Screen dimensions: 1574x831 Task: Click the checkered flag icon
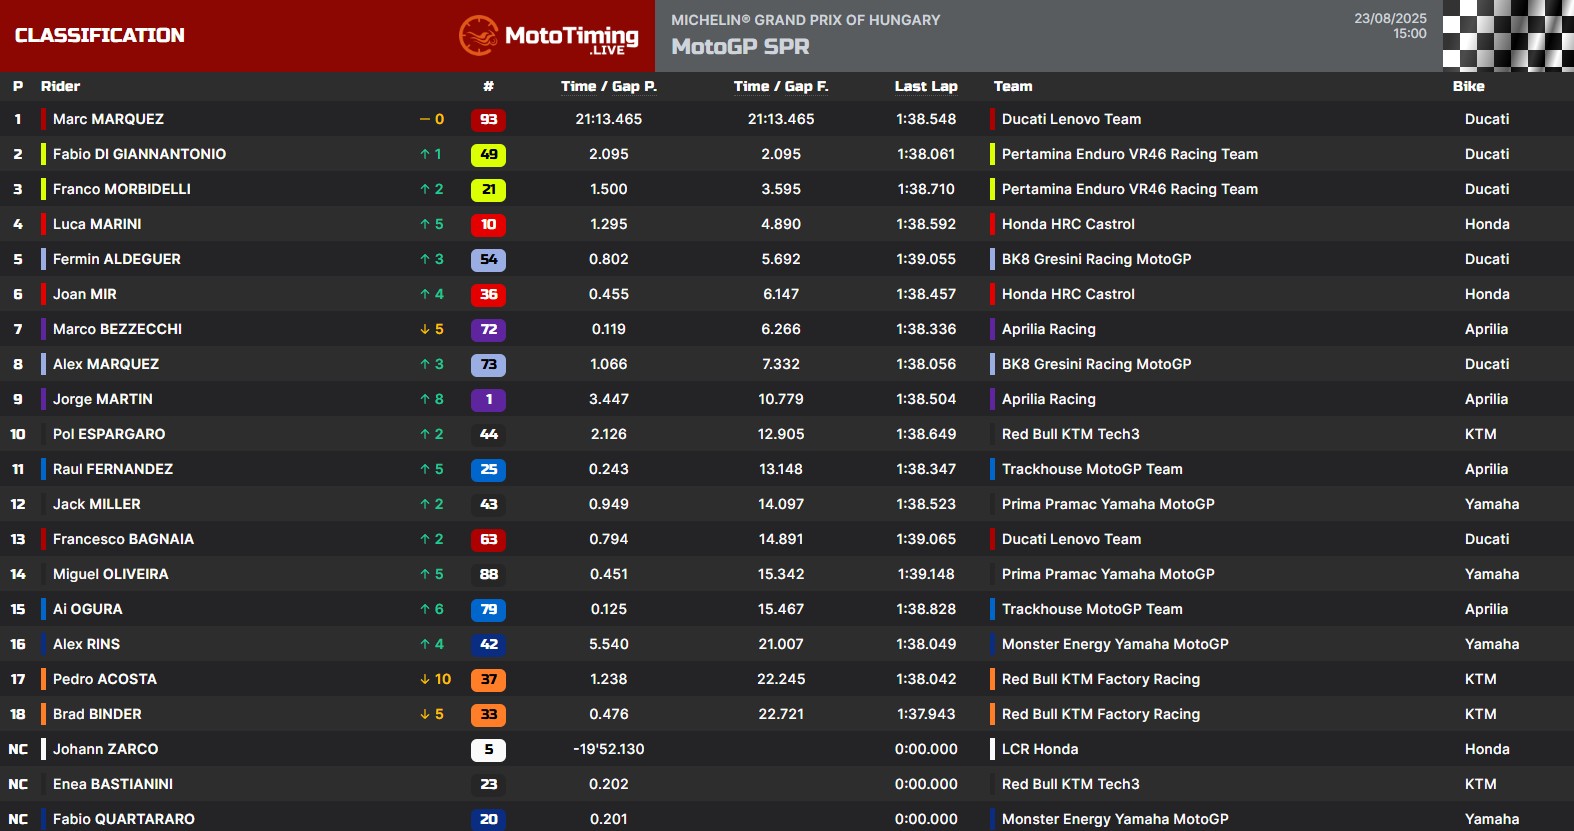(x=1508, y=36)
